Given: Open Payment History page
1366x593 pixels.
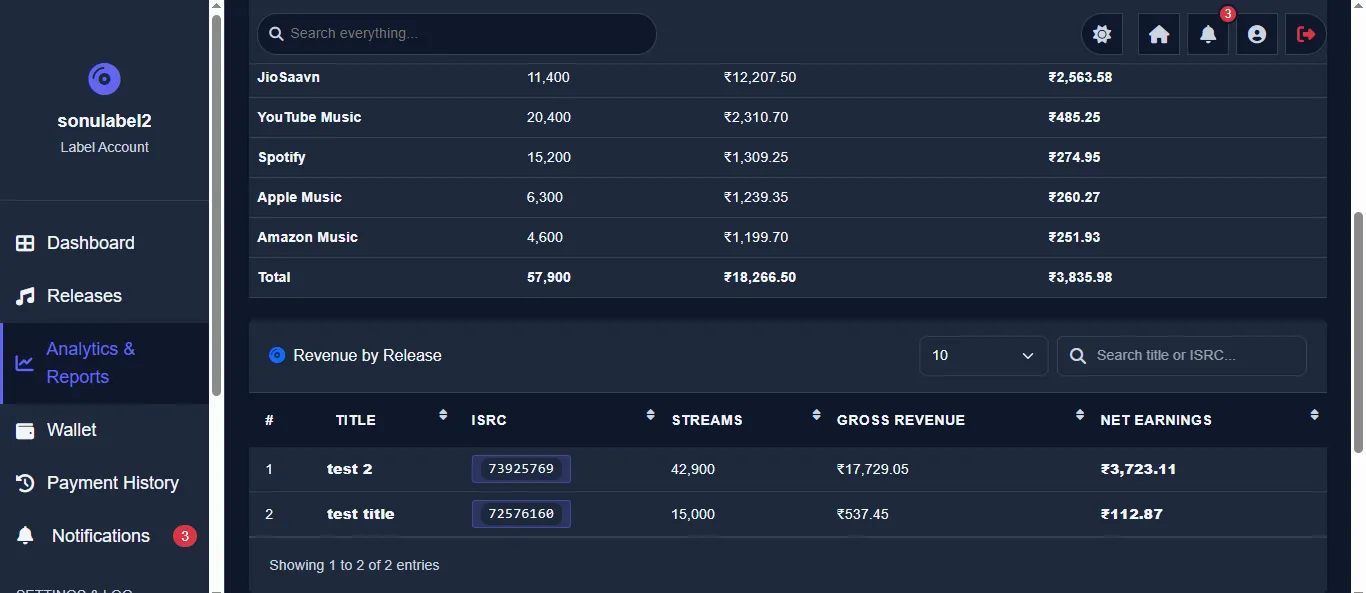Looking at the screenshot, I should (x=104, y=483).
